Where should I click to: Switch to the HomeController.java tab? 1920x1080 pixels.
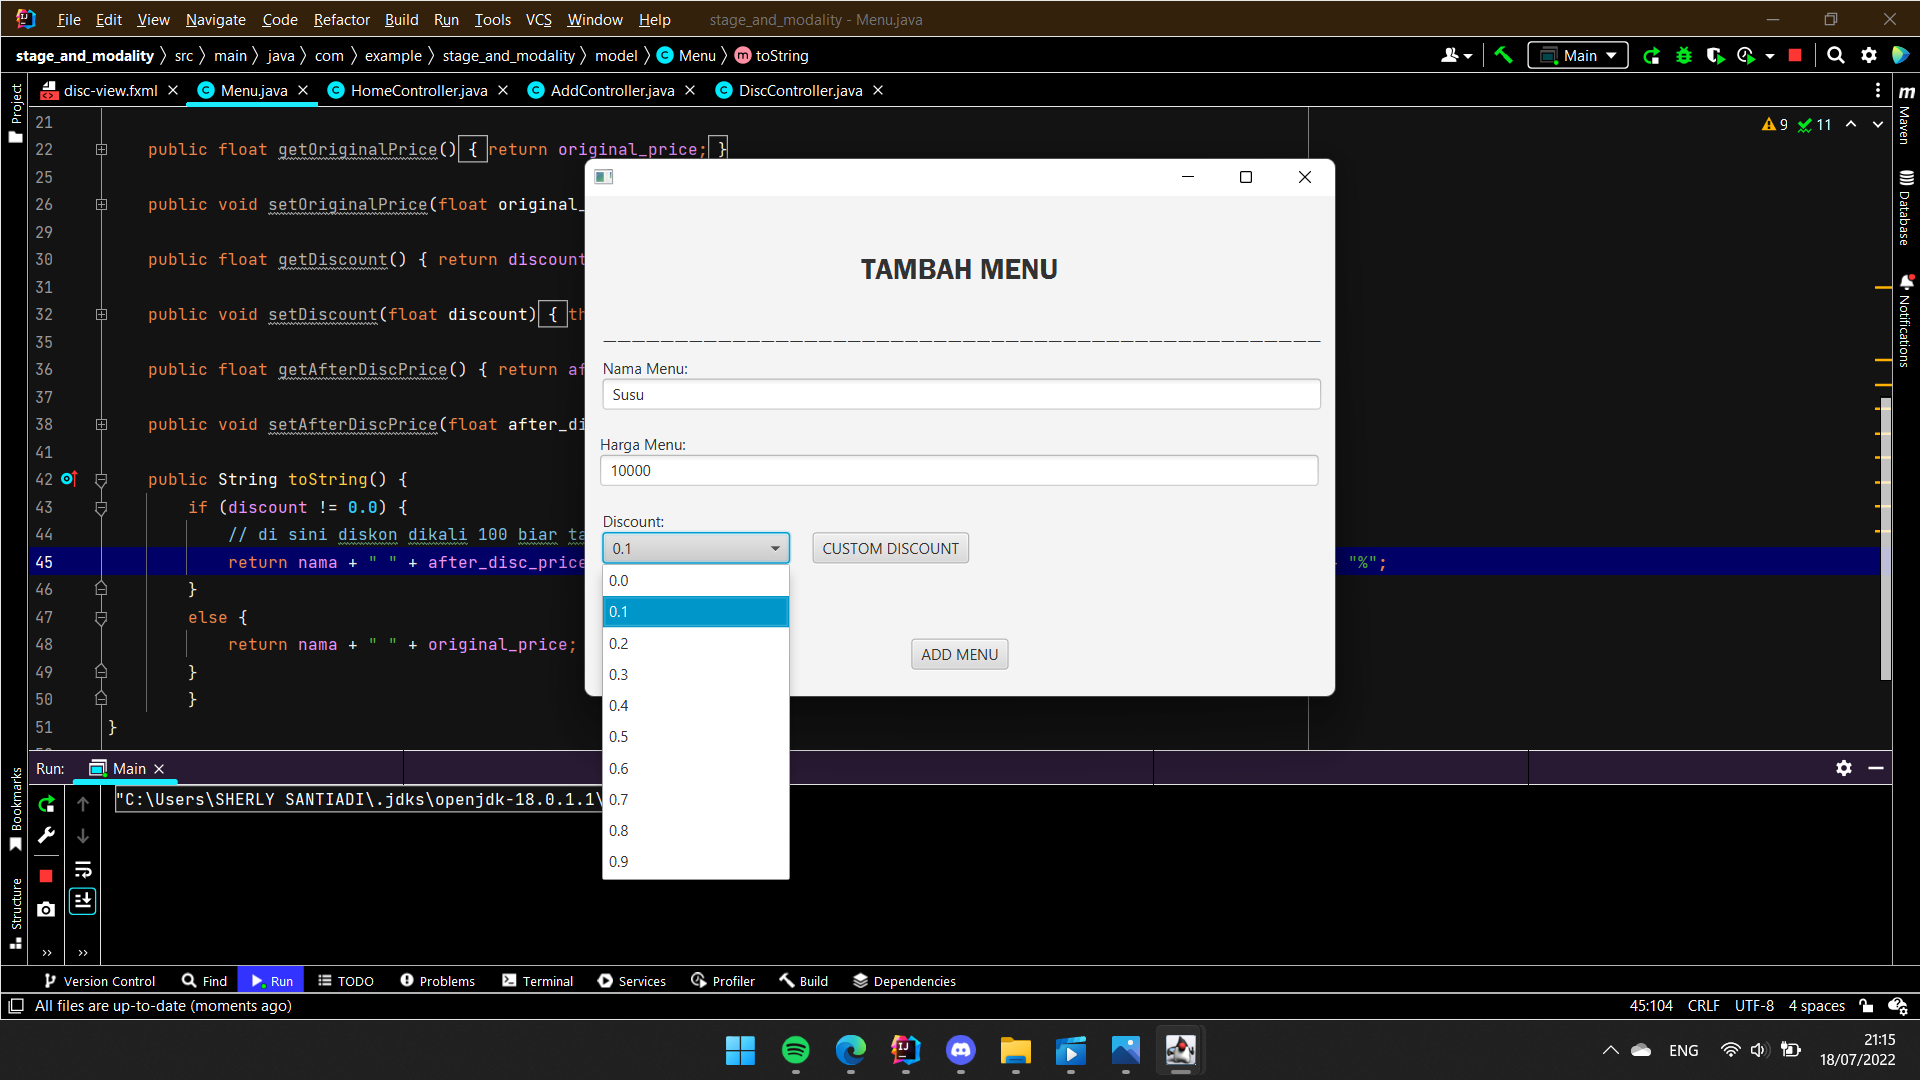click(416, 90)
